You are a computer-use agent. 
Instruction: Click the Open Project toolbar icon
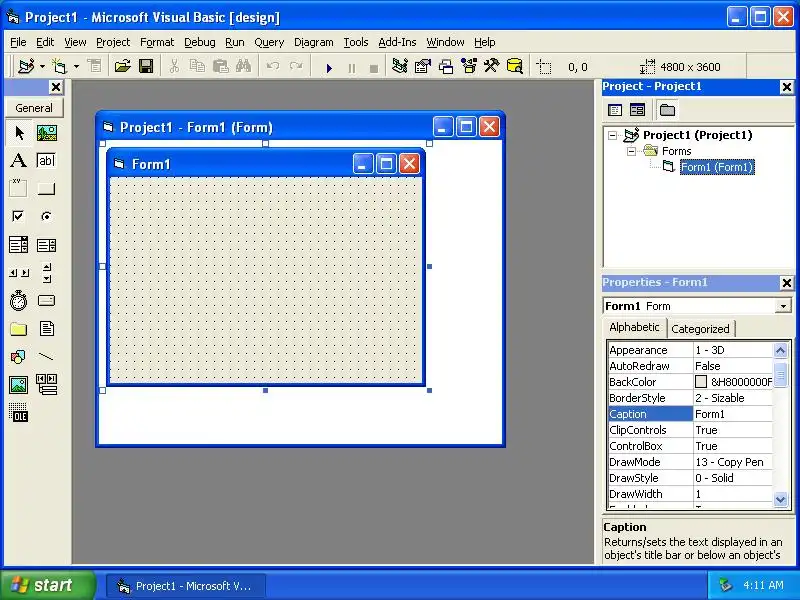[122, 66]
